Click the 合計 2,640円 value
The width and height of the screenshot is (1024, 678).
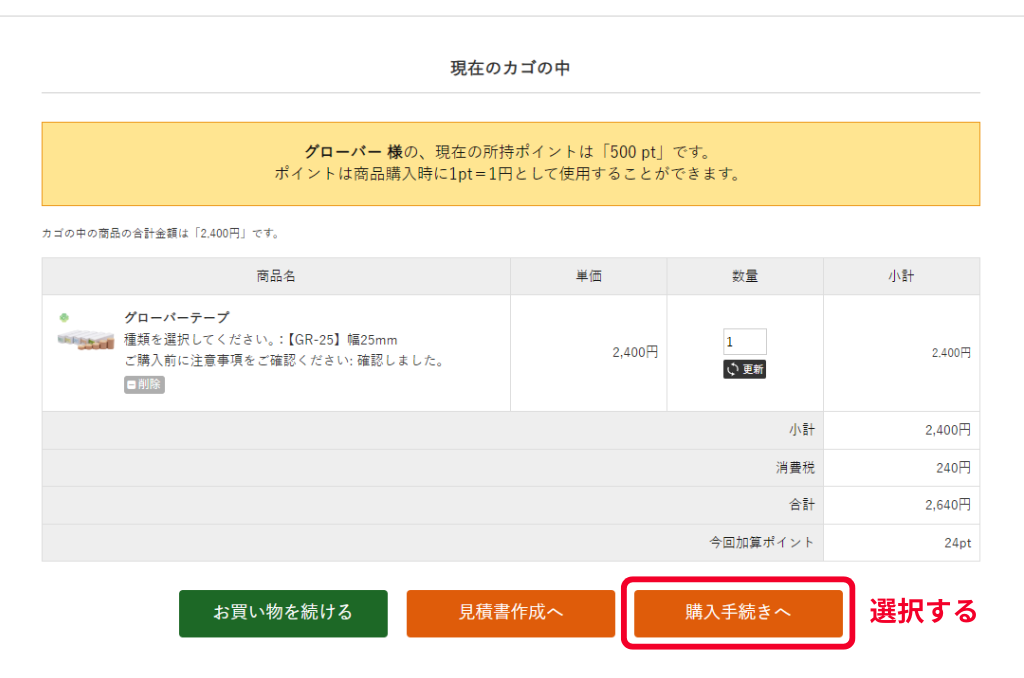tap(948, 505)
